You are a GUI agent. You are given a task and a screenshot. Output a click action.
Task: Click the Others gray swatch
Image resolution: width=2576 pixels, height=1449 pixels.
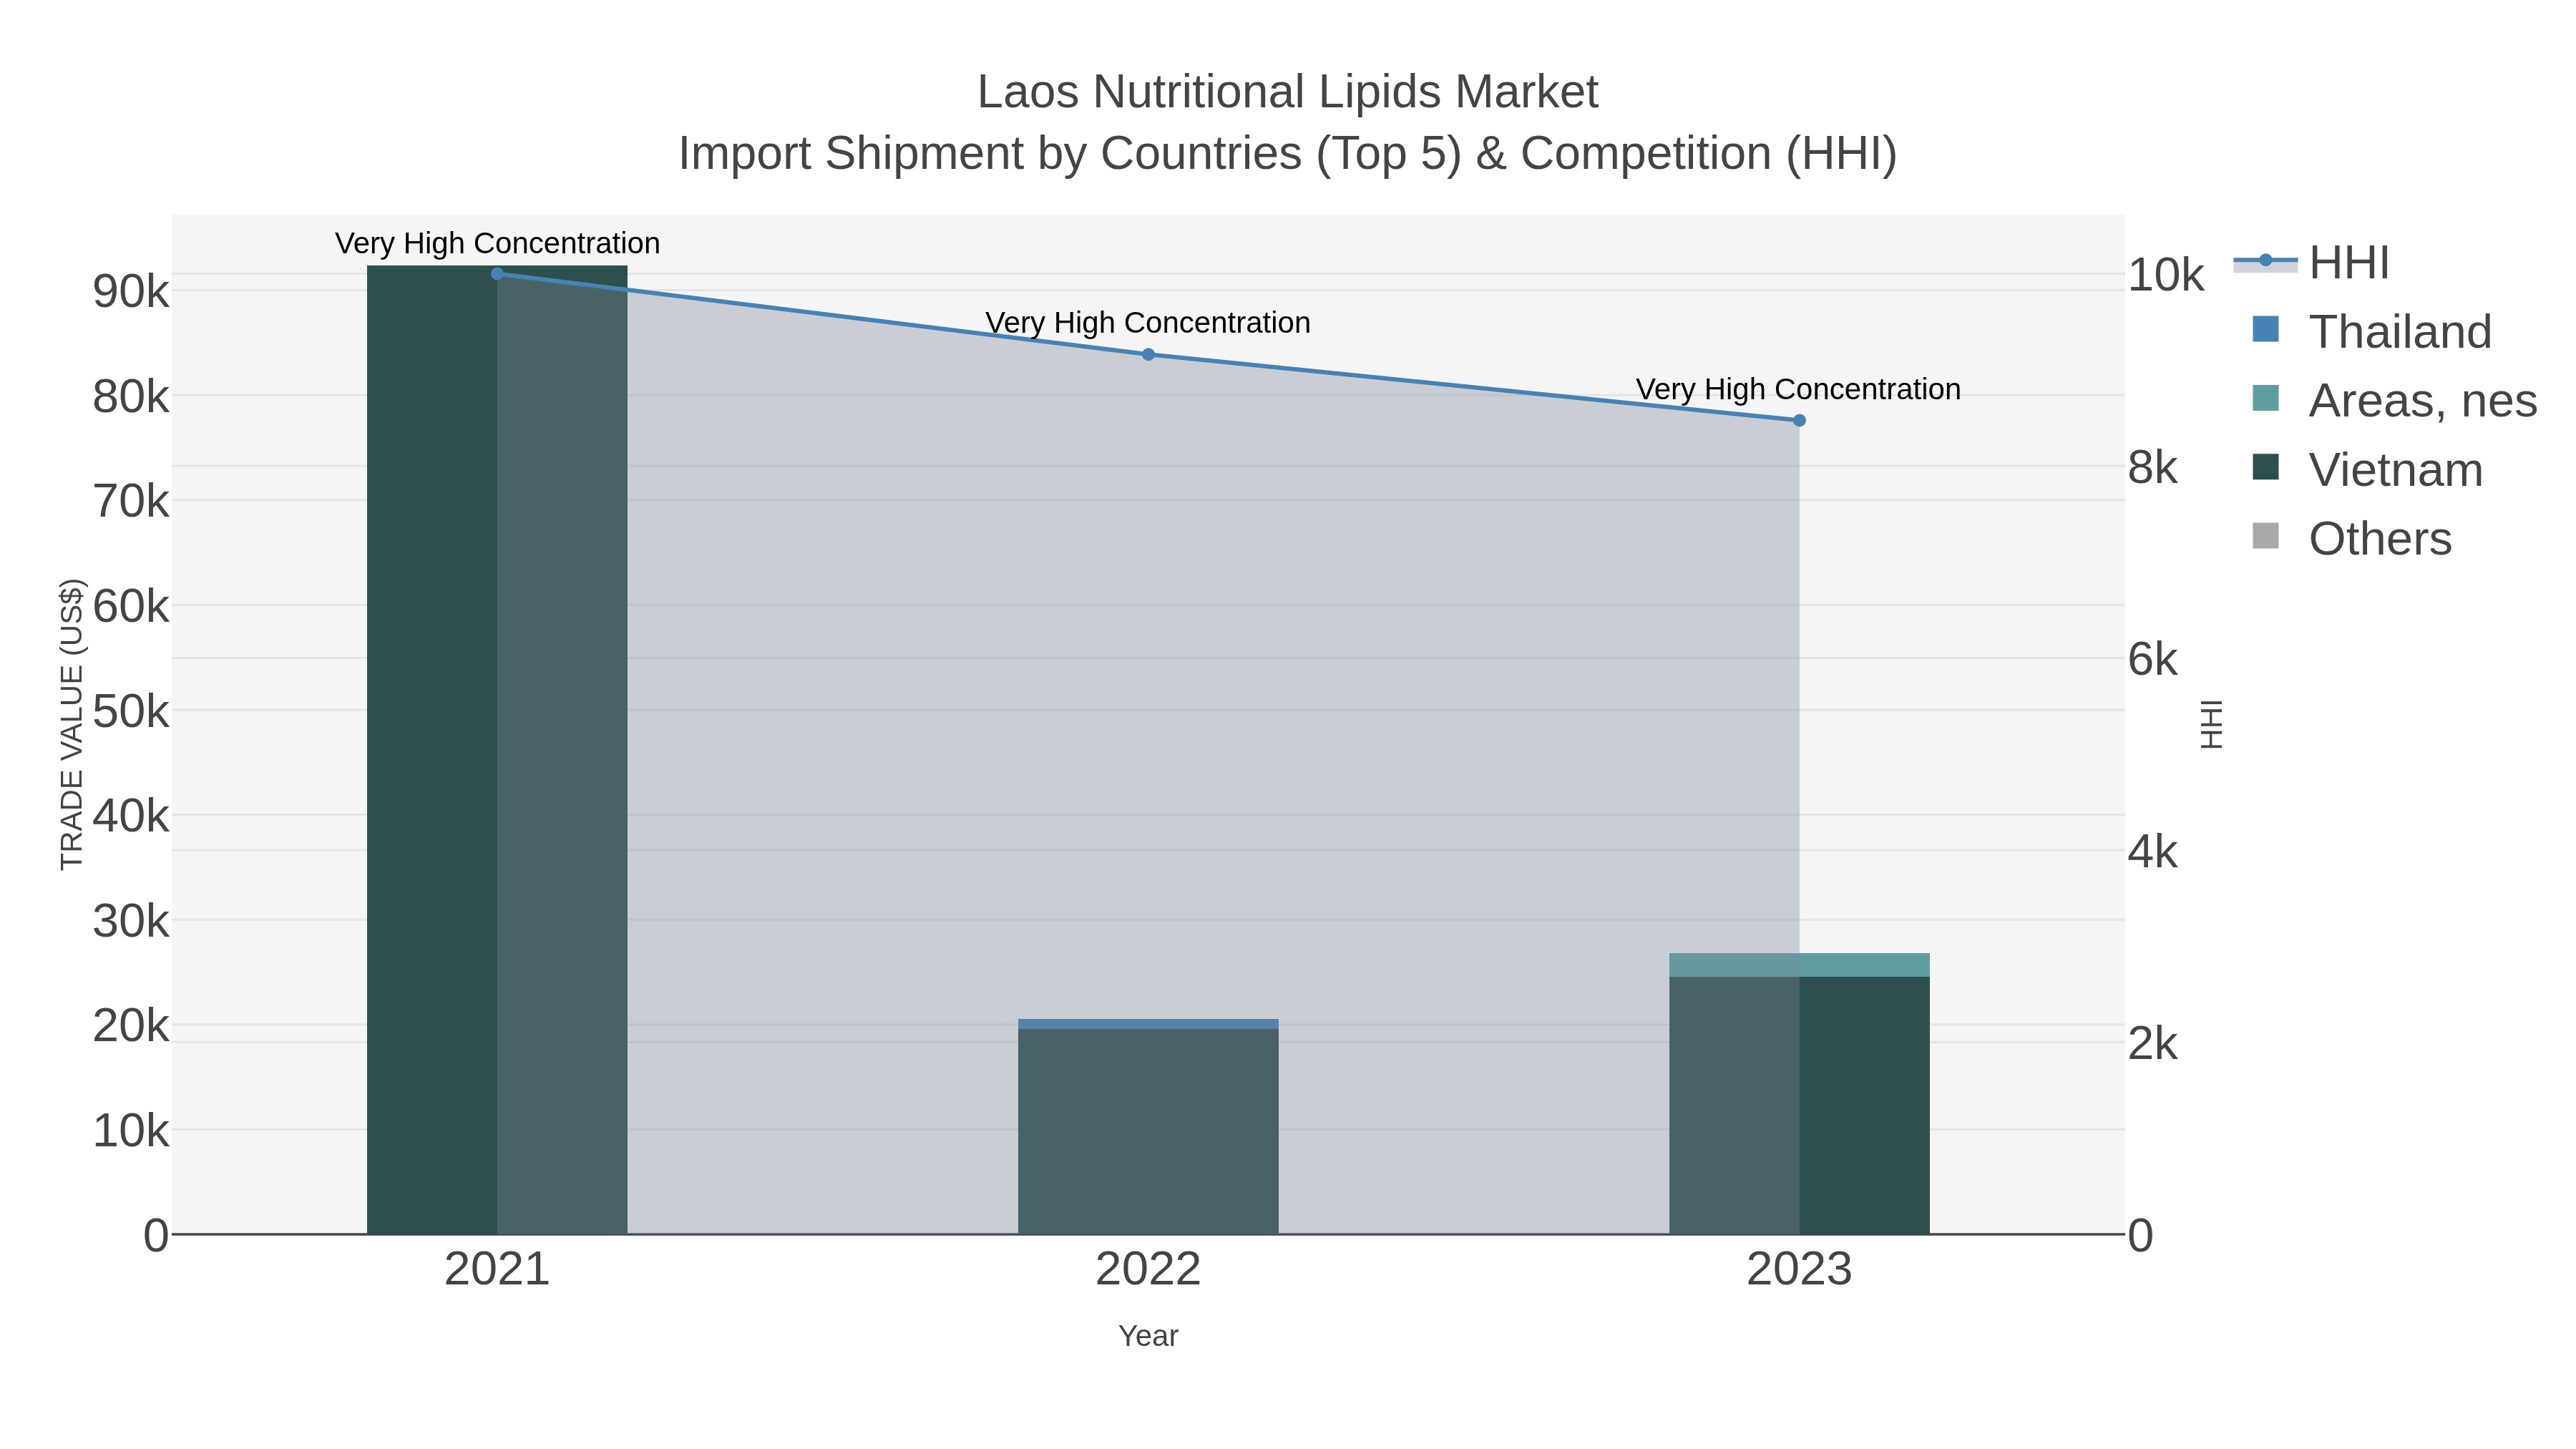pyautogui.click(x=2265, y=536)
